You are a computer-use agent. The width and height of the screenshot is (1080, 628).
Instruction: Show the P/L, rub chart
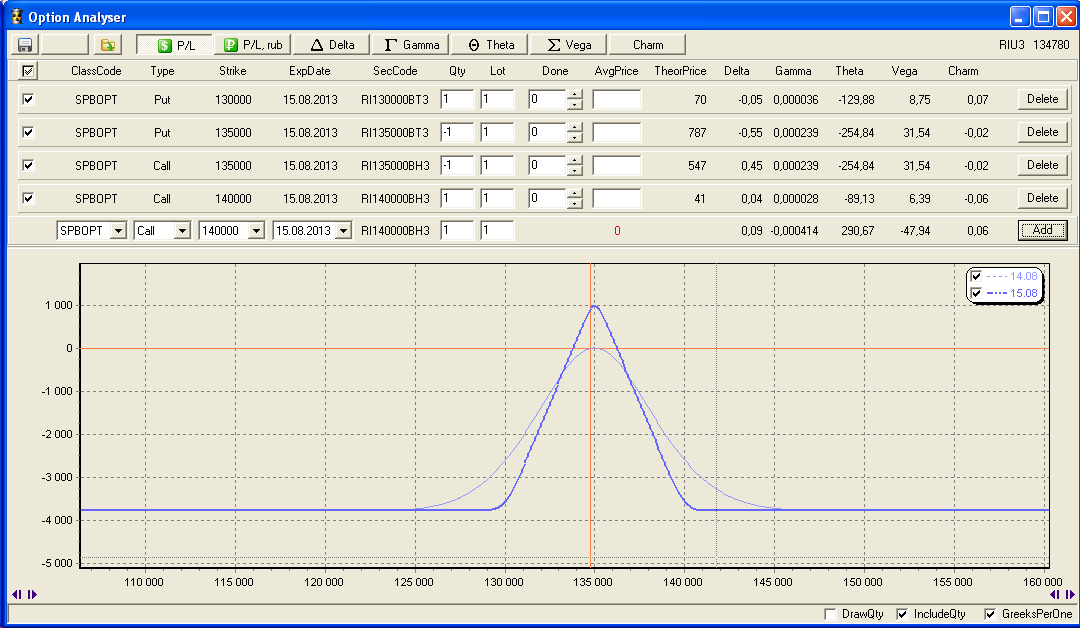[252, 45]
